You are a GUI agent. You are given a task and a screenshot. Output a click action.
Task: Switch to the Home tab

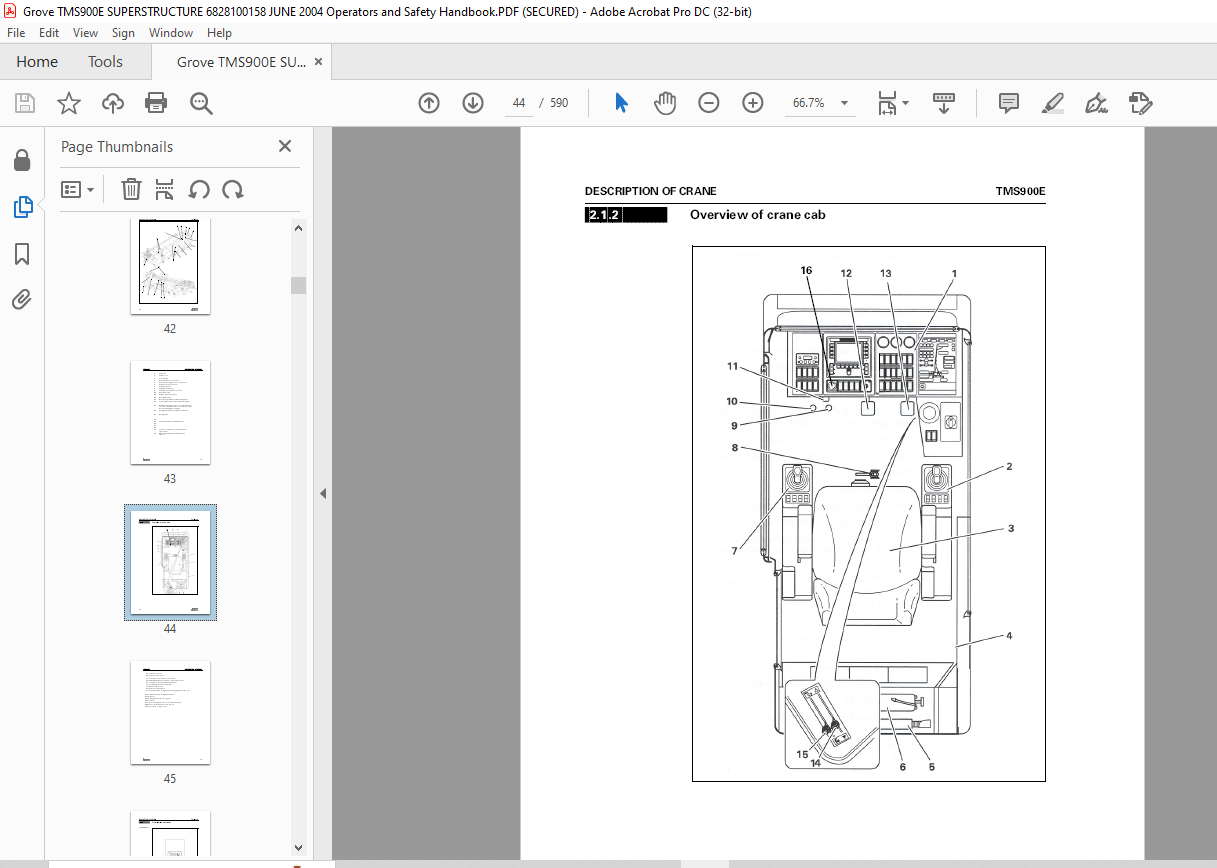(x=37, y=62)
